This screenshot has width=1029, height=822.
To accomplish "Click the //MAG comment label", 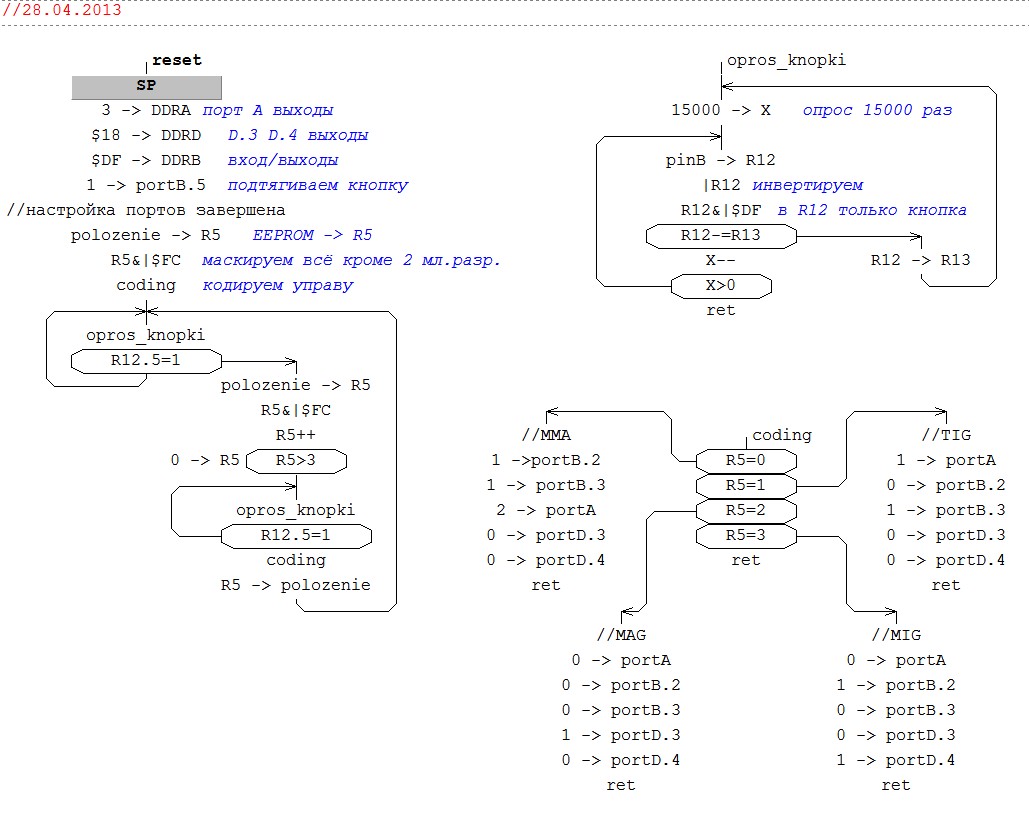I will pyautogui.click(x=621, y=635).
